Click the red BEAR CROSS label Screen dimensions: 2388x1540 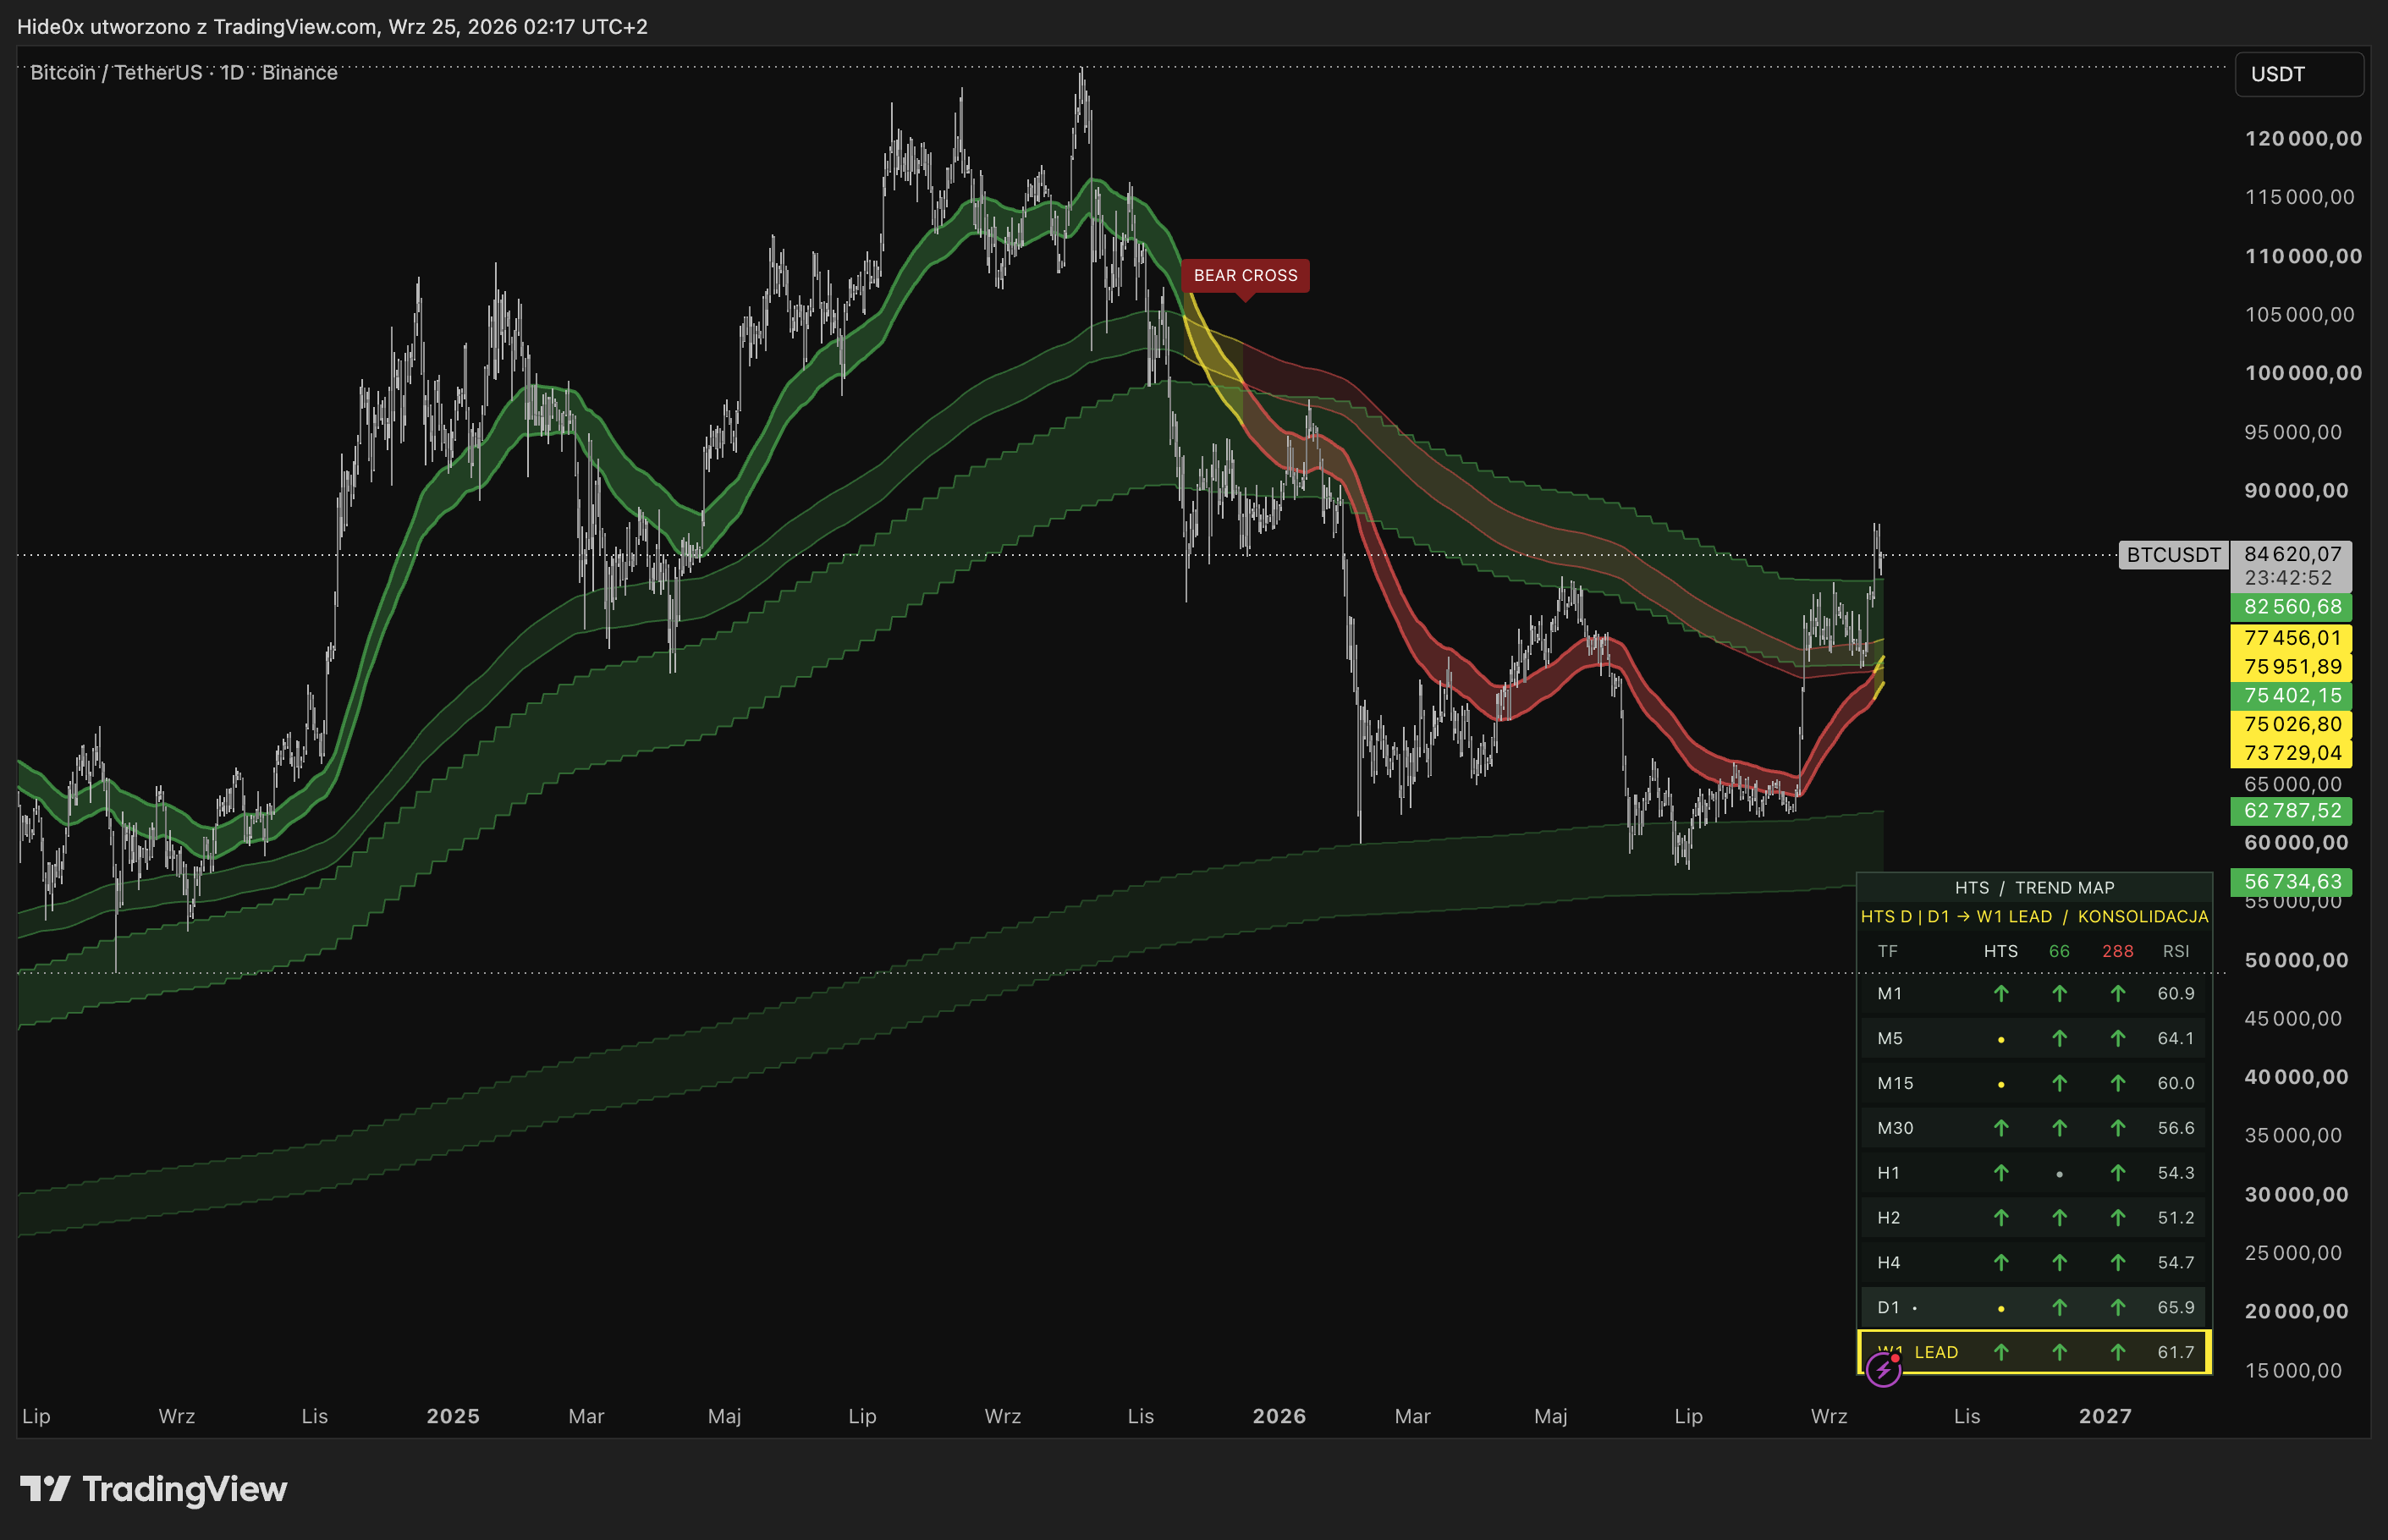1245,275
